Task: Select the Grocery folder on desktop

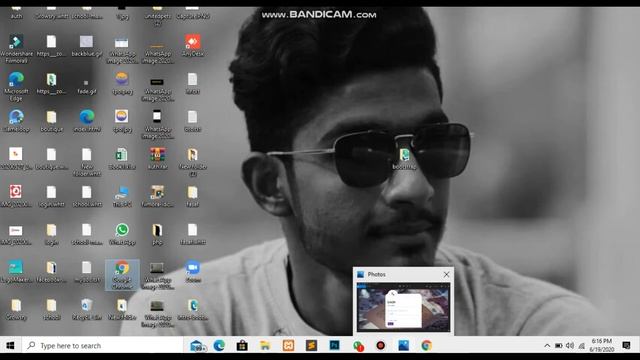Action: tap(16, 309)
